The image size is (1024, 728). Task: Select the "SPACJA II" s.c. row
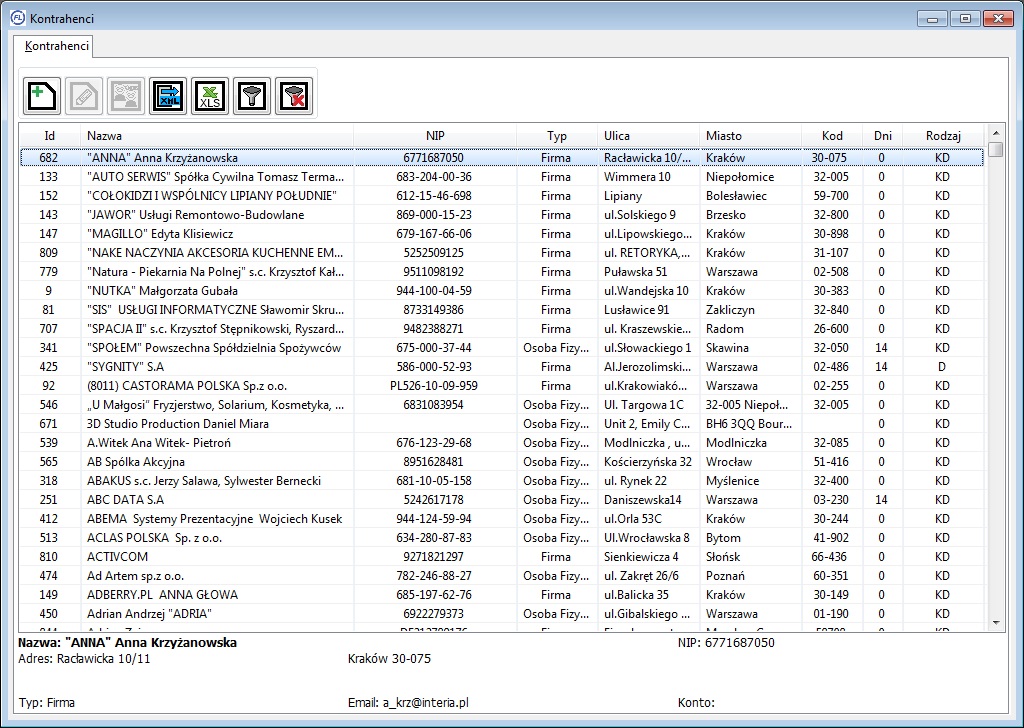(502, 328)
